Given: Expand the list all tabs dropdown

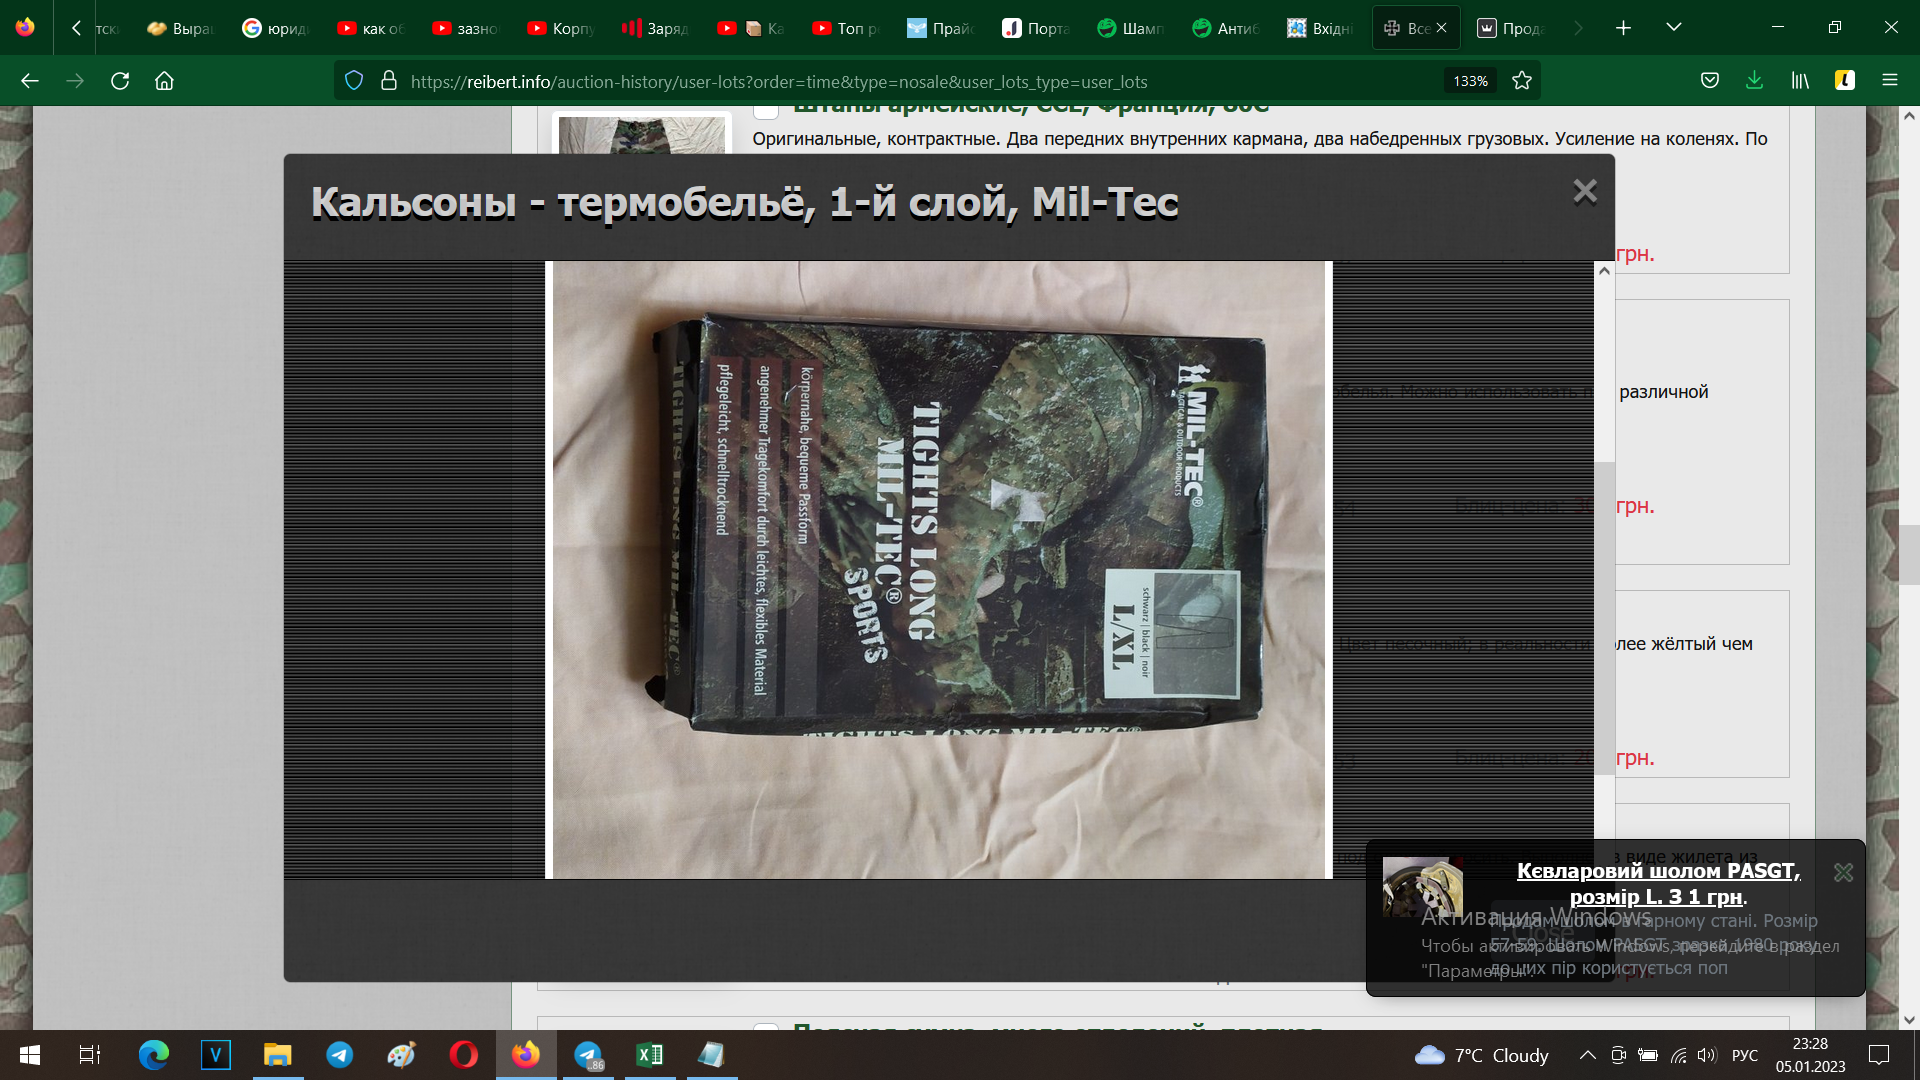Looking at the screenshot, I should click(x=1674, y=28).
